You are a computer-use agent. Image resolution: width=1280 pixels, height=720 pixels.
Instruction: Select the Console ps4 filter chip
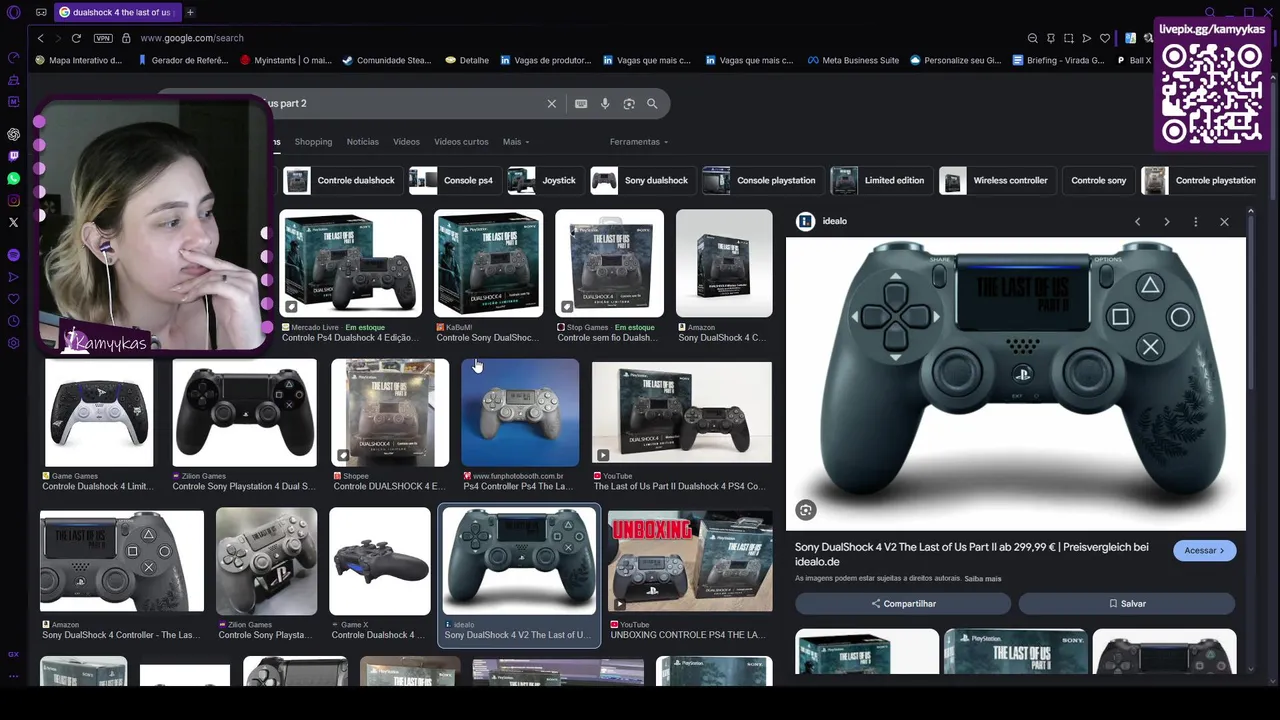coord(454,180)
